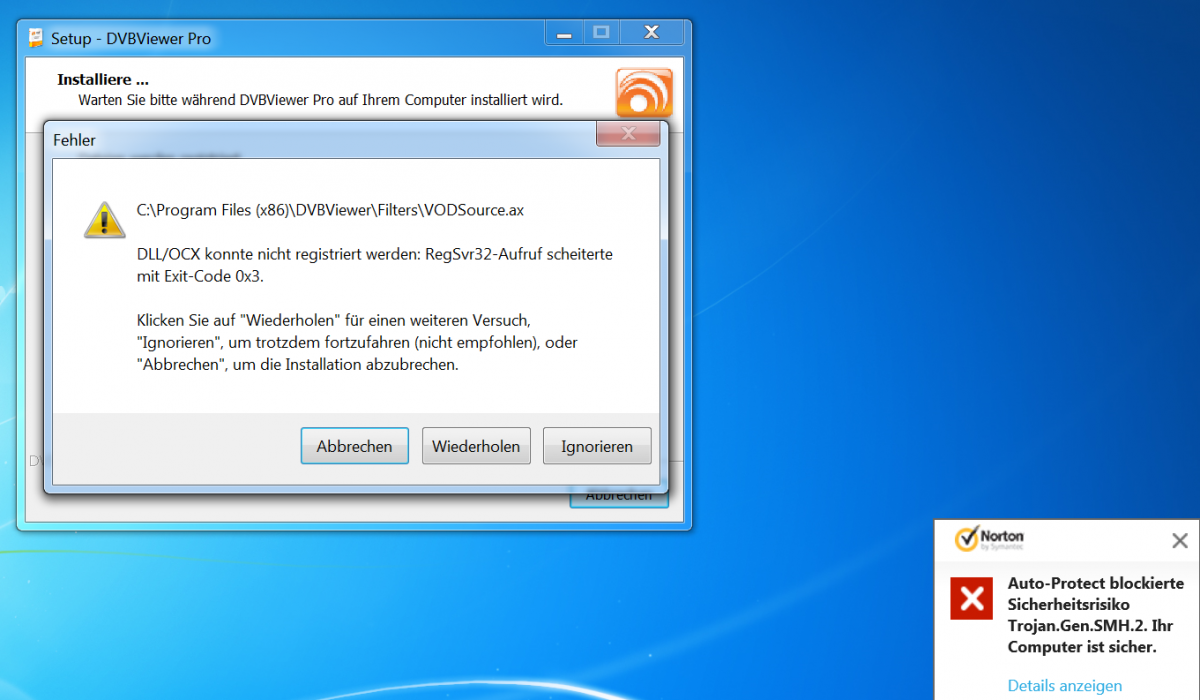Click the 'Installiere ...' heading text
The image size is (1200, 700).
[103, 79]
